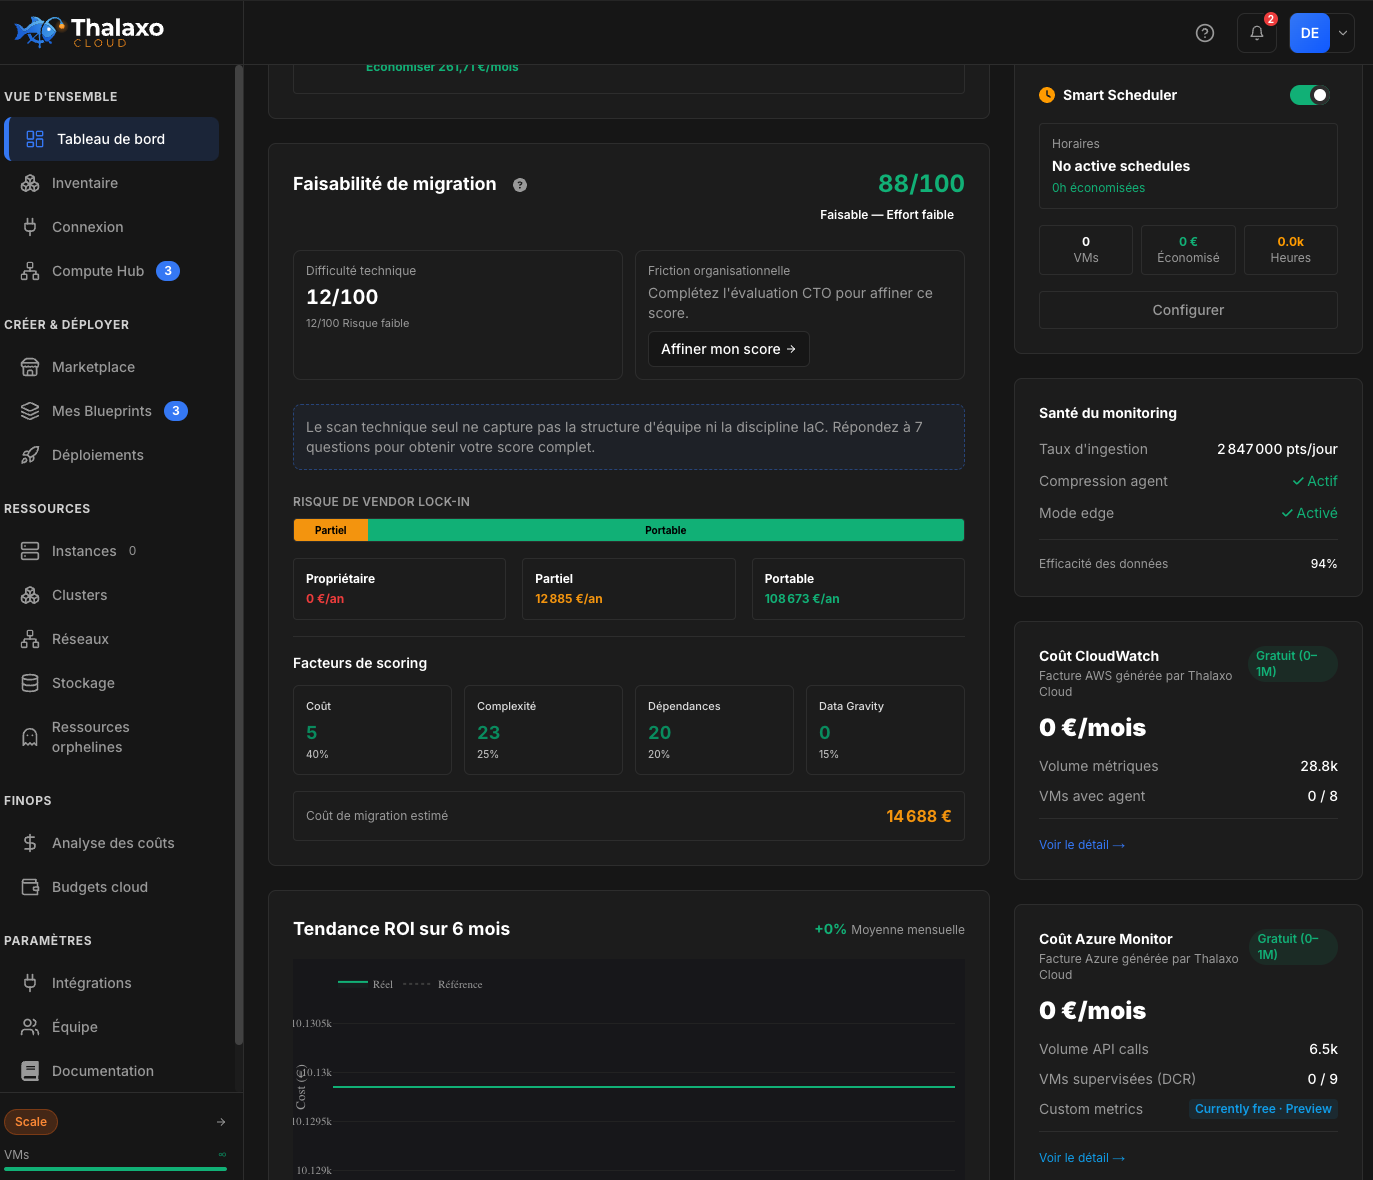The width and height of the screenshot is (1373, 1180).
Task: Open CloudWatch Voir le détail link
Action: pyautogui.click(x=1082, y=845)
